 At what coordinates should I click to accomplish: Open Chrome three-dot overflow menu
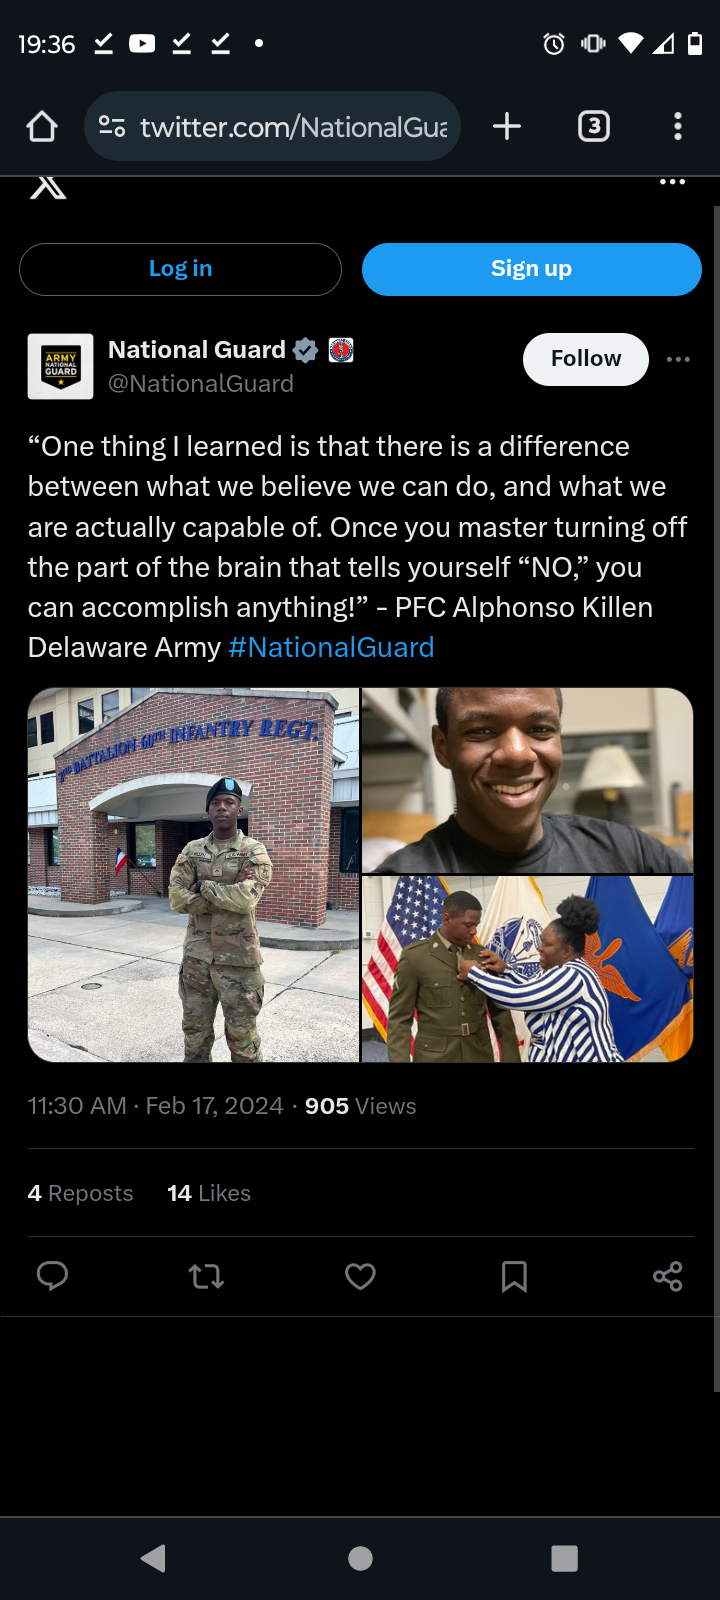click(x=678, y=126)
